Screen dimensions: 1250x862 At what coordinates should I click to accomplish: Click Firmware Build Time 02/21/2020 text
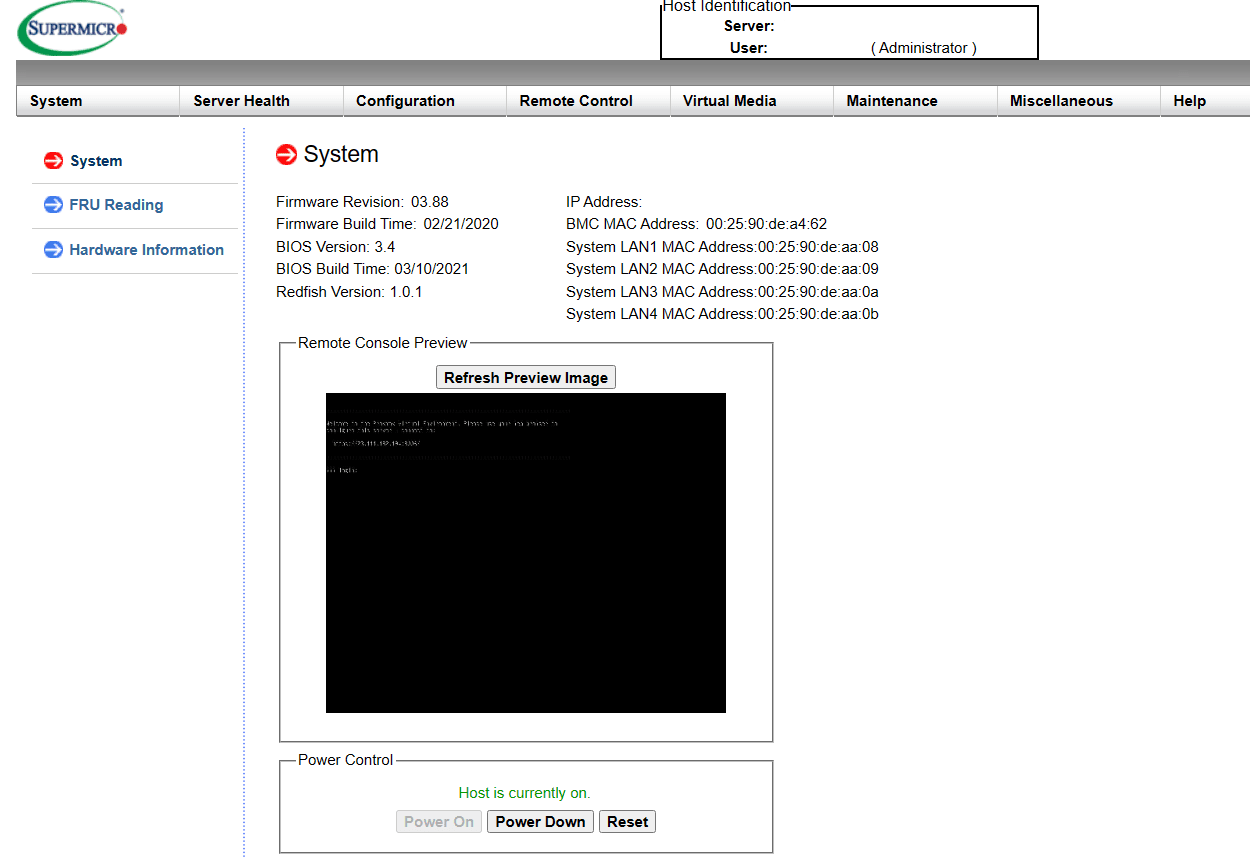pos(387,224)
